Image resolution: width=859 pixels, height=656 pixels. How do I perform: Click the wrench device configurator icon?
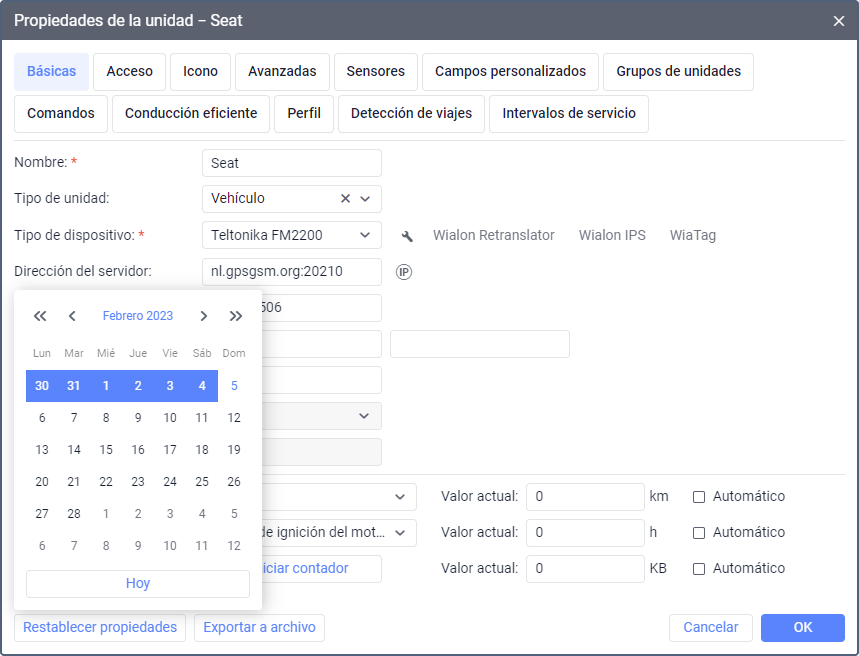[x=407, y=236]
